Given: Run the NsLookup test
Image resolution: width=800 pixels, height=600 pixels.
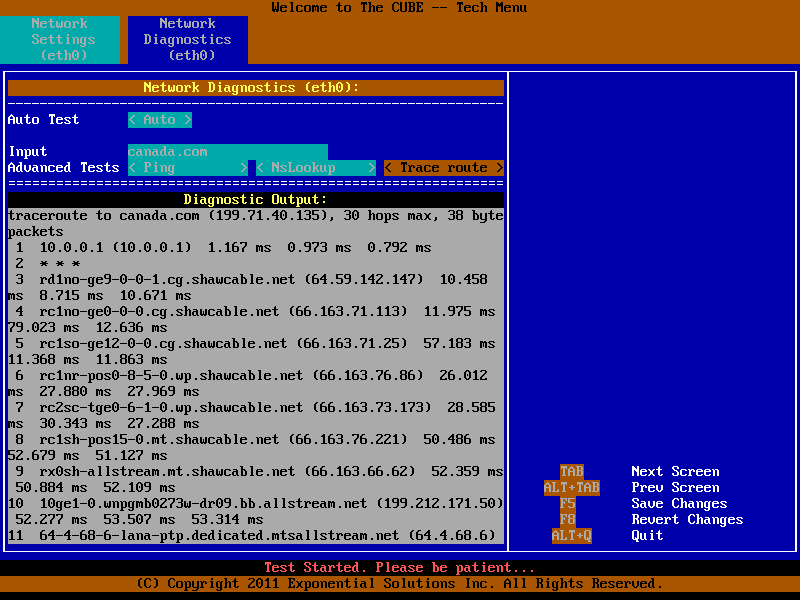Looking at the screenshot, I should coord(316,168).
